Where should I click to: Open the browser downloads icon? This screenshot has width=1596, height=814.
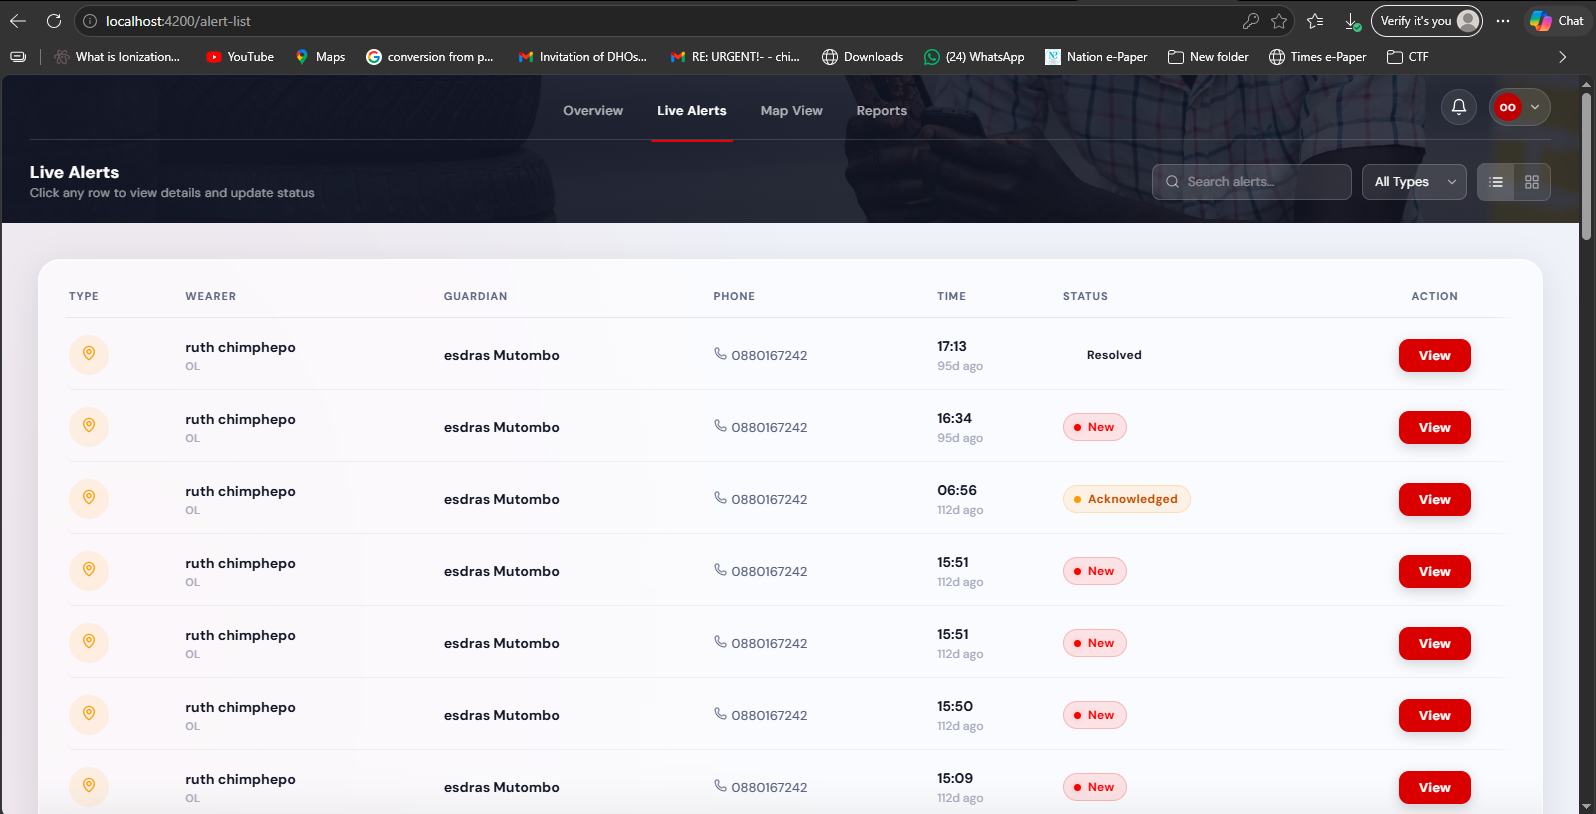1352,21
